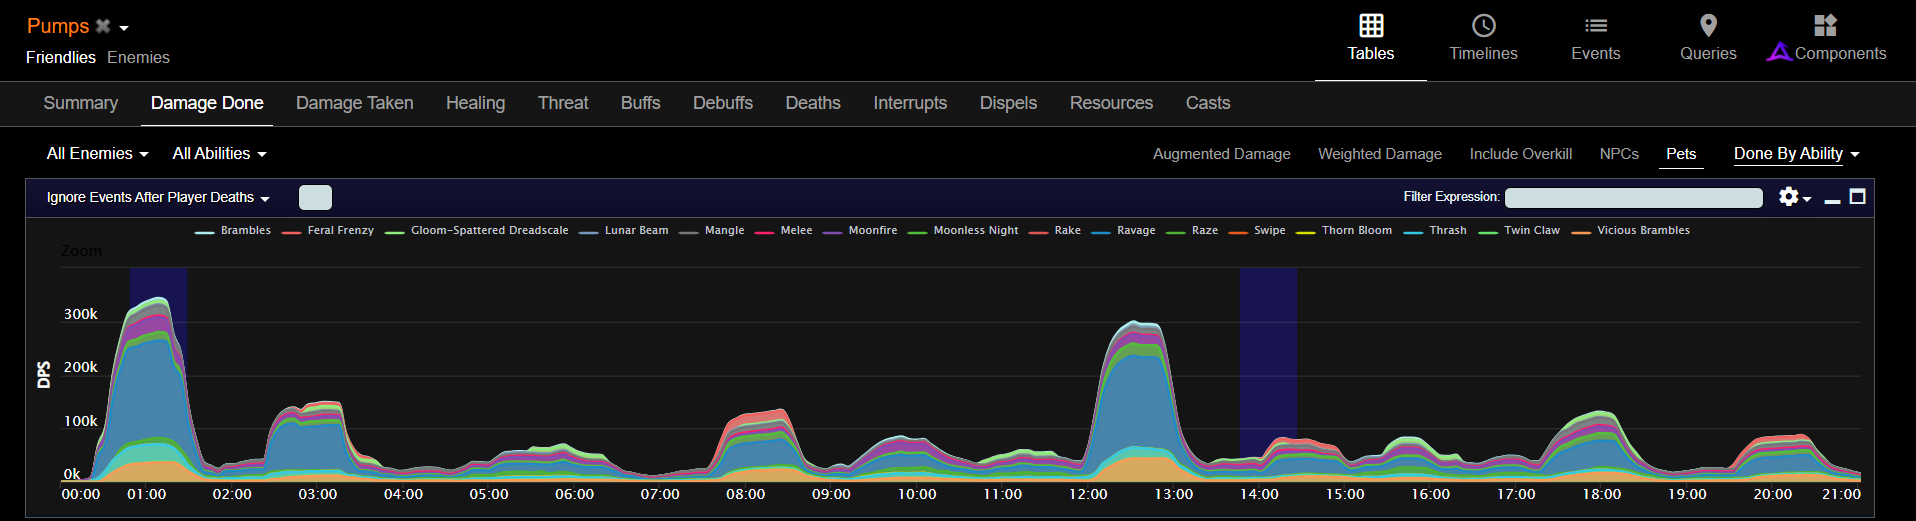Expand the All Abilities dropdown
This screenshot has height=521, width=1916.
219,154
